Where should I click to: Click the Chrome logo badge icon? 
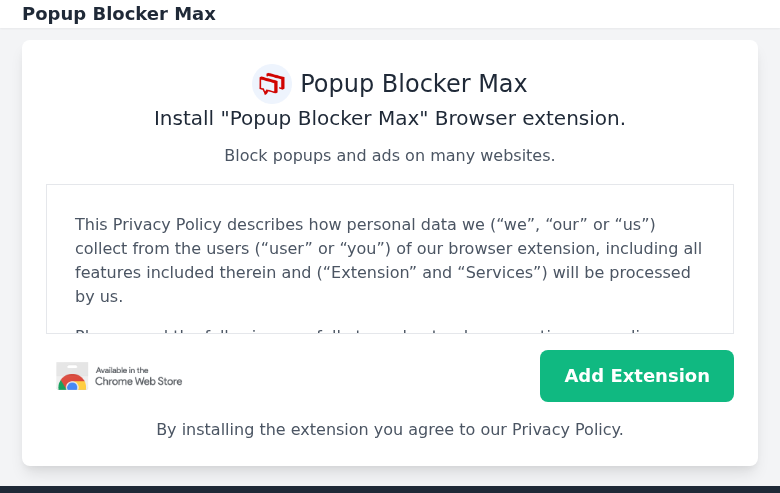point(72,376)
